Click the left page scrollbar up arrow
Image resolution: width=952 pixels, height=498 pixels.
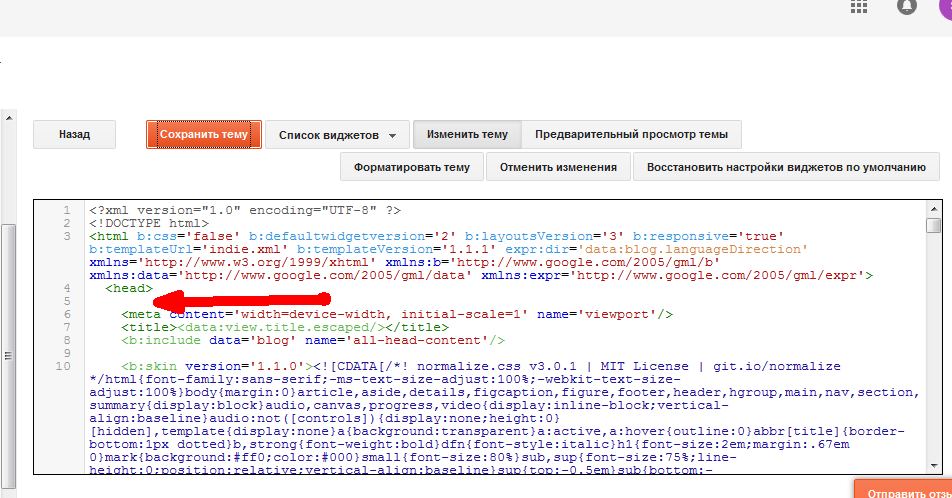point(8,118)
